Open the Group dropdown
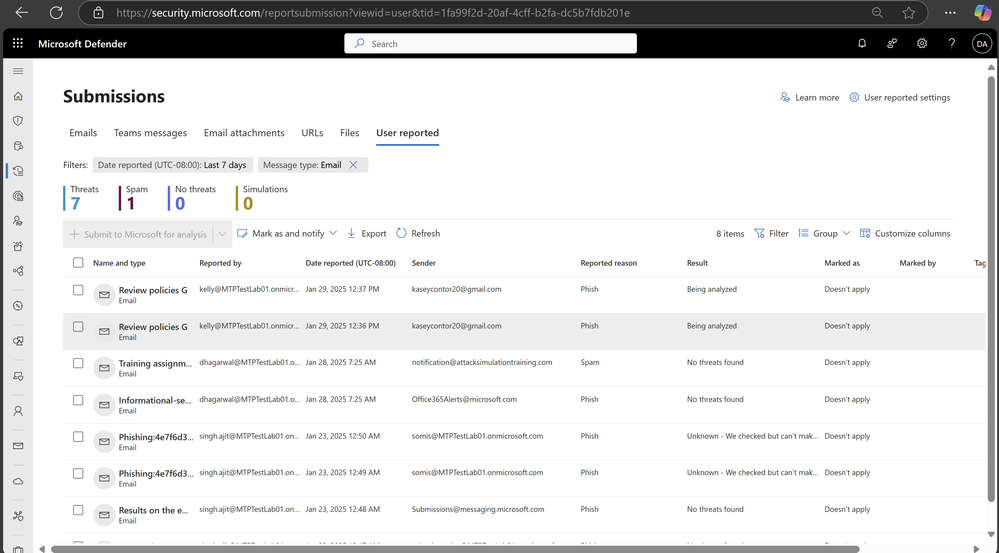This screenshot has height=553, width=999. (824, 233)
